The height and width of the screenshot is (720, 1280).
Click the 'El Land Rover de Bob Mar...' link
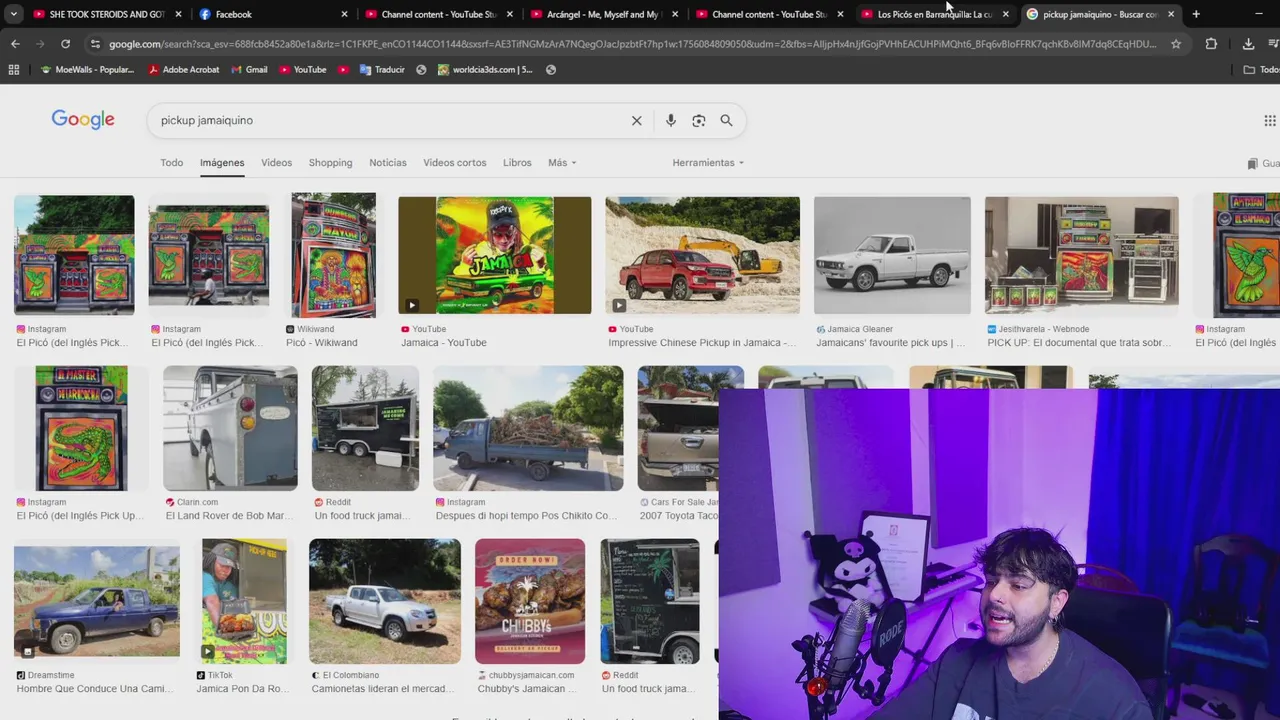coord(229,516)
